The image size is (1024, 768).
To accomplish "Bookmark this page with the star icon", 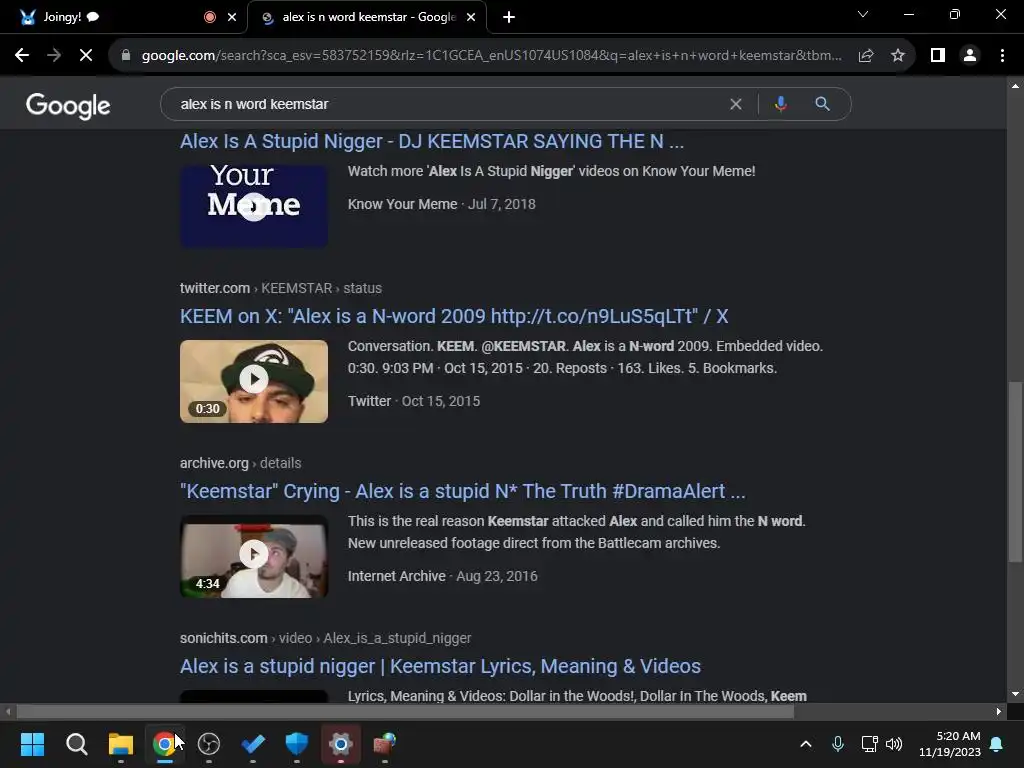I will (x=898, y=56).
